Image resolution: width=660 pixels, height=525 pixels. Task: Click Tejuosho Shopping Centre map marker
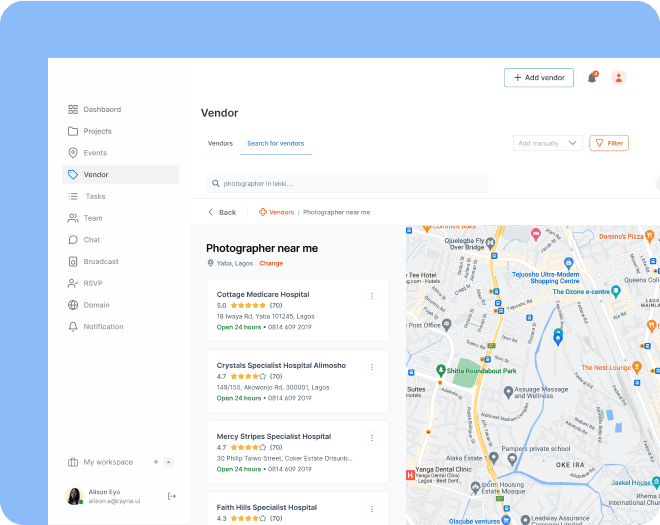click(569, 264)
